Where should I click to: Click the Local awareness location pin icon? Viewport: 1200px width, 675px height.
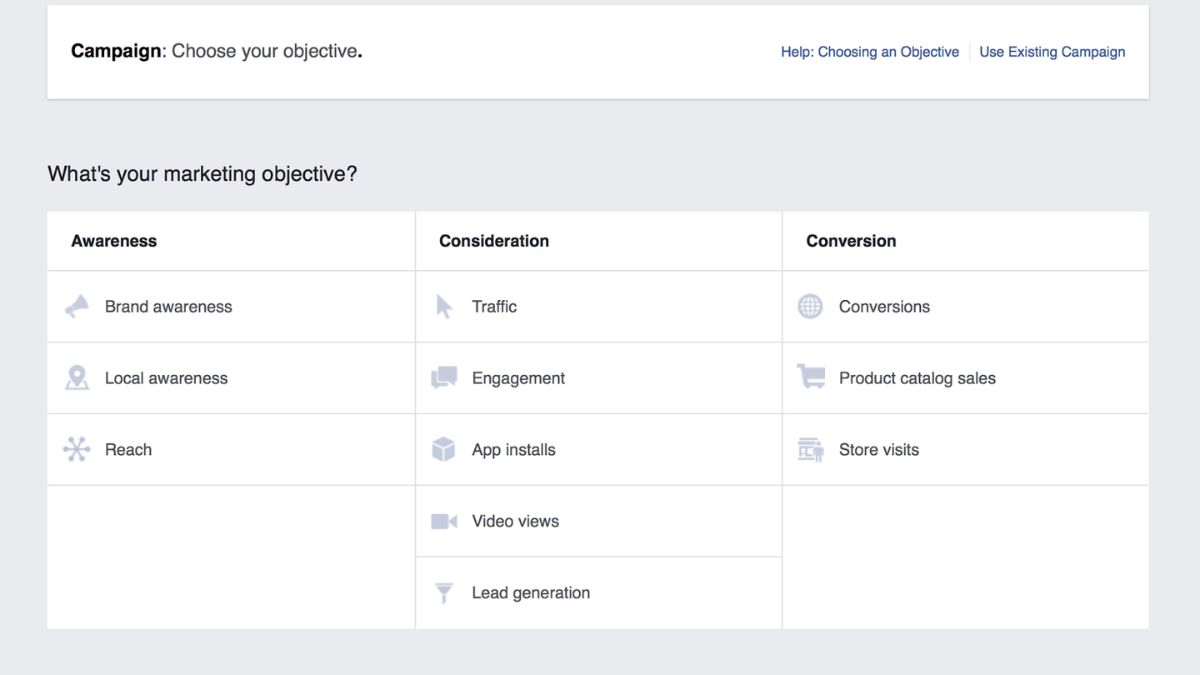click(79, 378)
